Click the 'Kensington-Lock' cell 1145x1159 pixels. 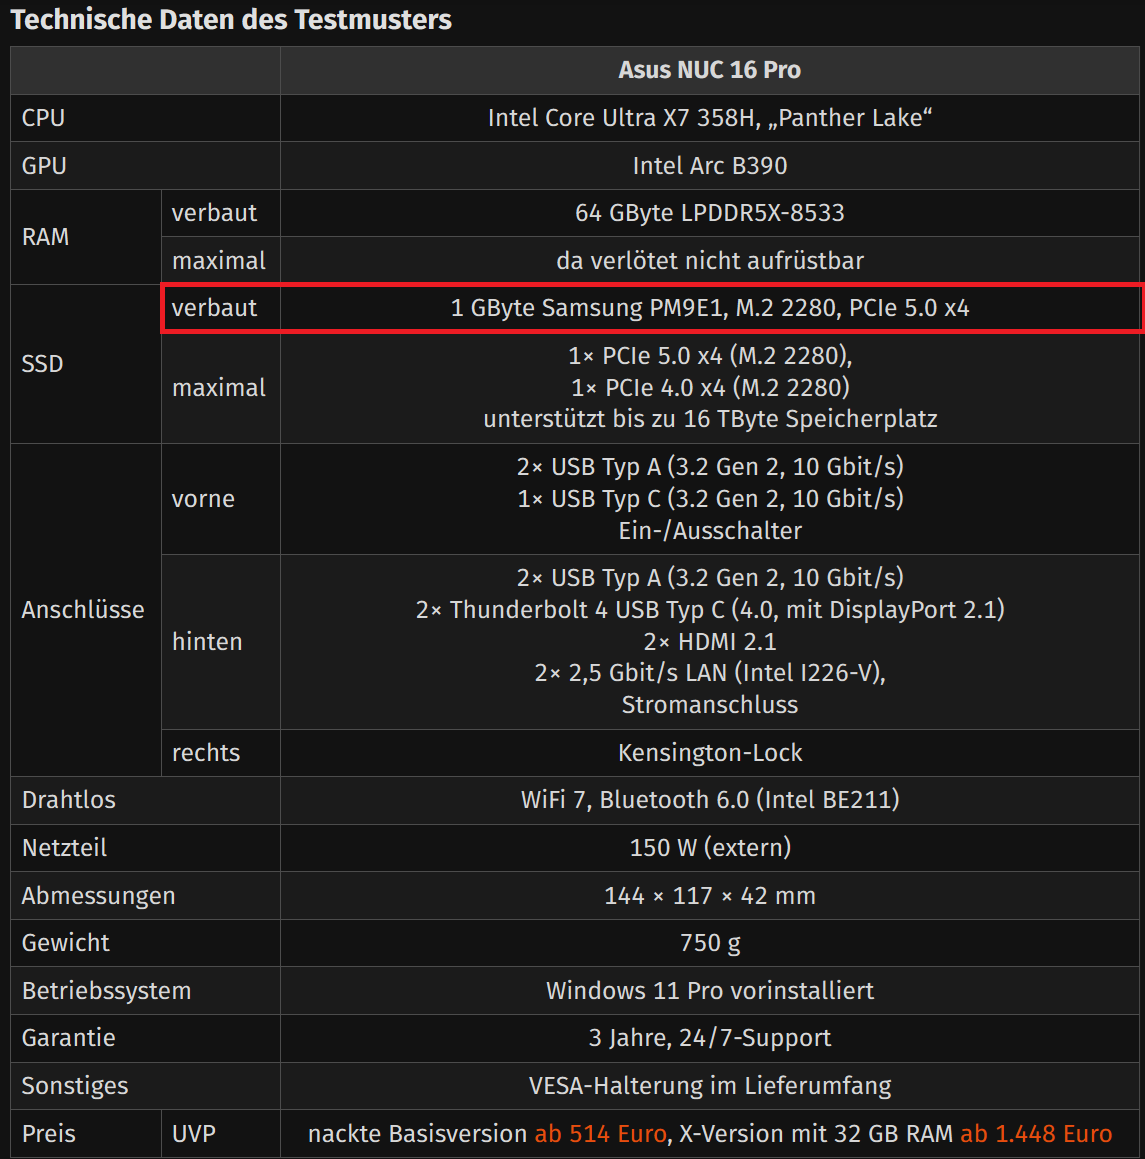coord(710,752)
